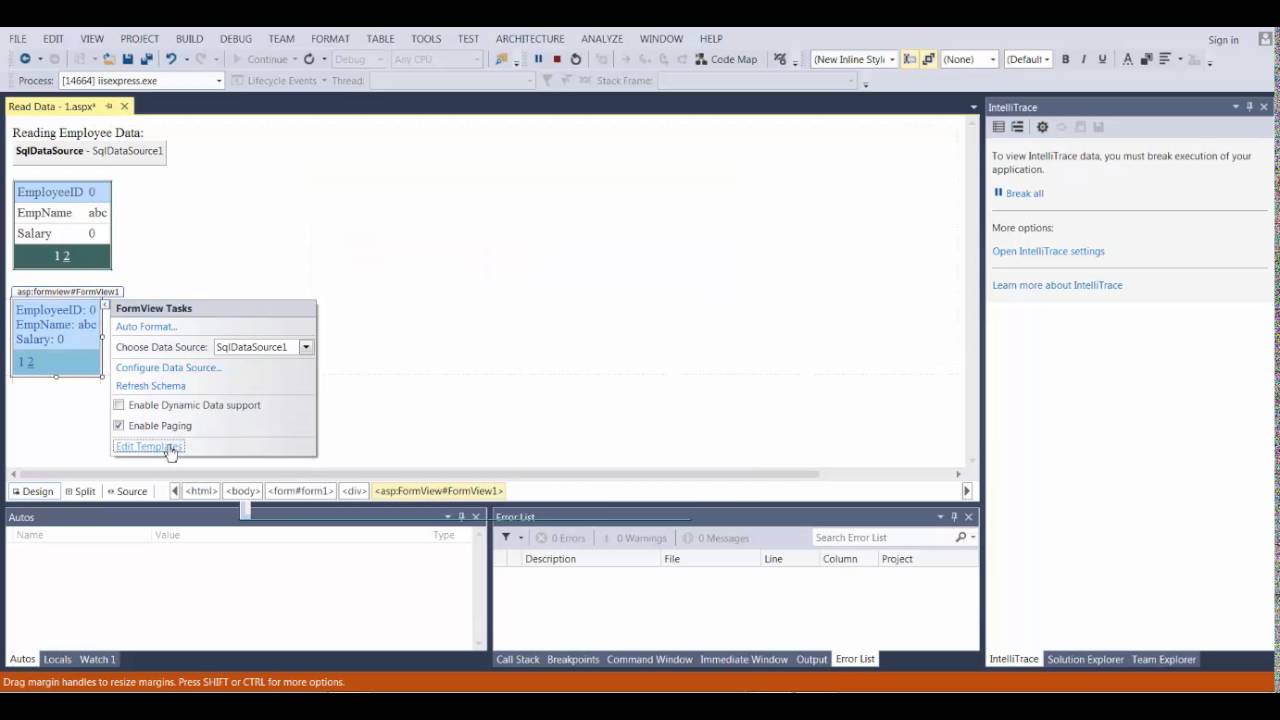1280x720 pixels.
Task: Click the Restart debugging icon
Action: (576, 59)
